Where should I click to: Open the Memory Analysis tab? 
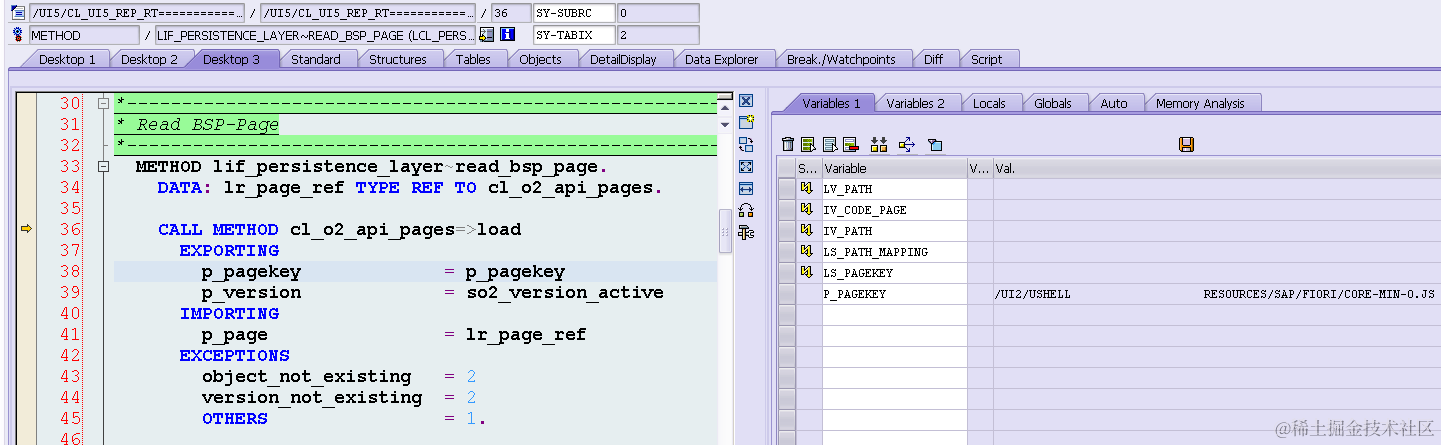coord(1200,104)
